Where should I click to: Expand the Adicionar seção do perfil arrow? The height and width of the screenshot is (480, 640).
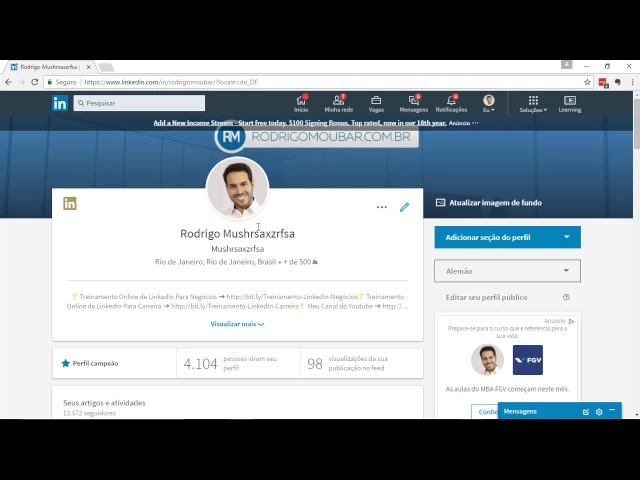pos(567,237)
